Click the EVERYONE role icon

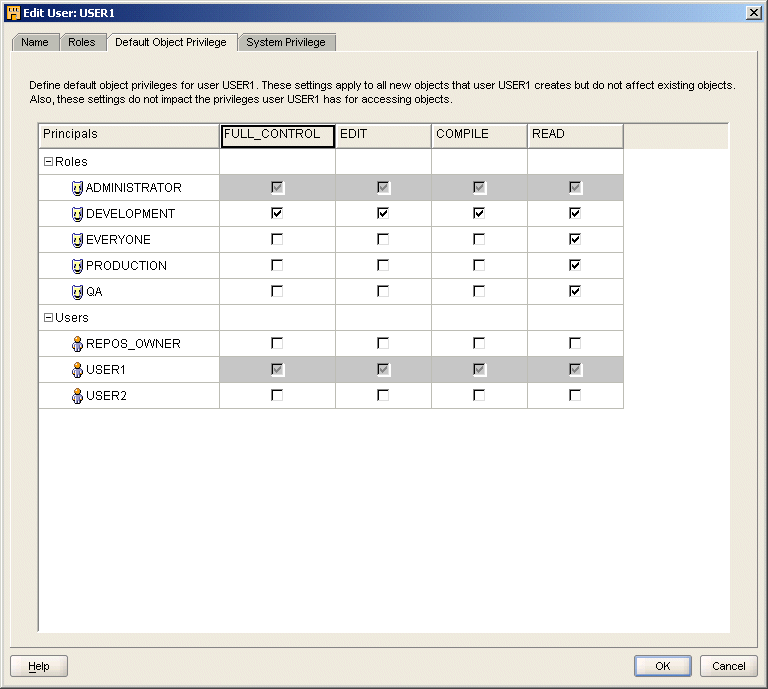tap(77, 240)
